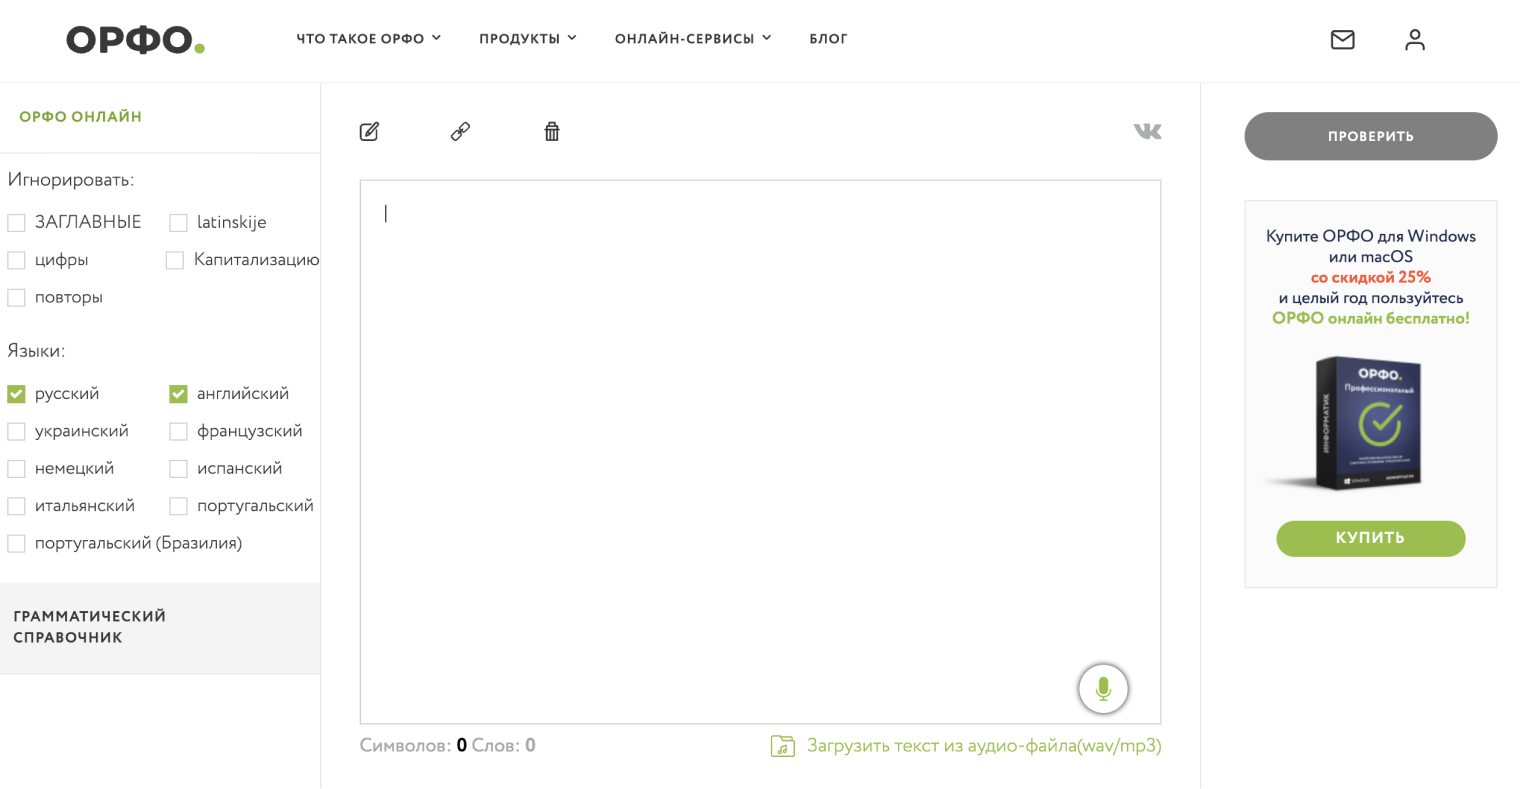Click the ПРОВЕРИТЬ button

pyautogui.click(x=1370, y=136)
